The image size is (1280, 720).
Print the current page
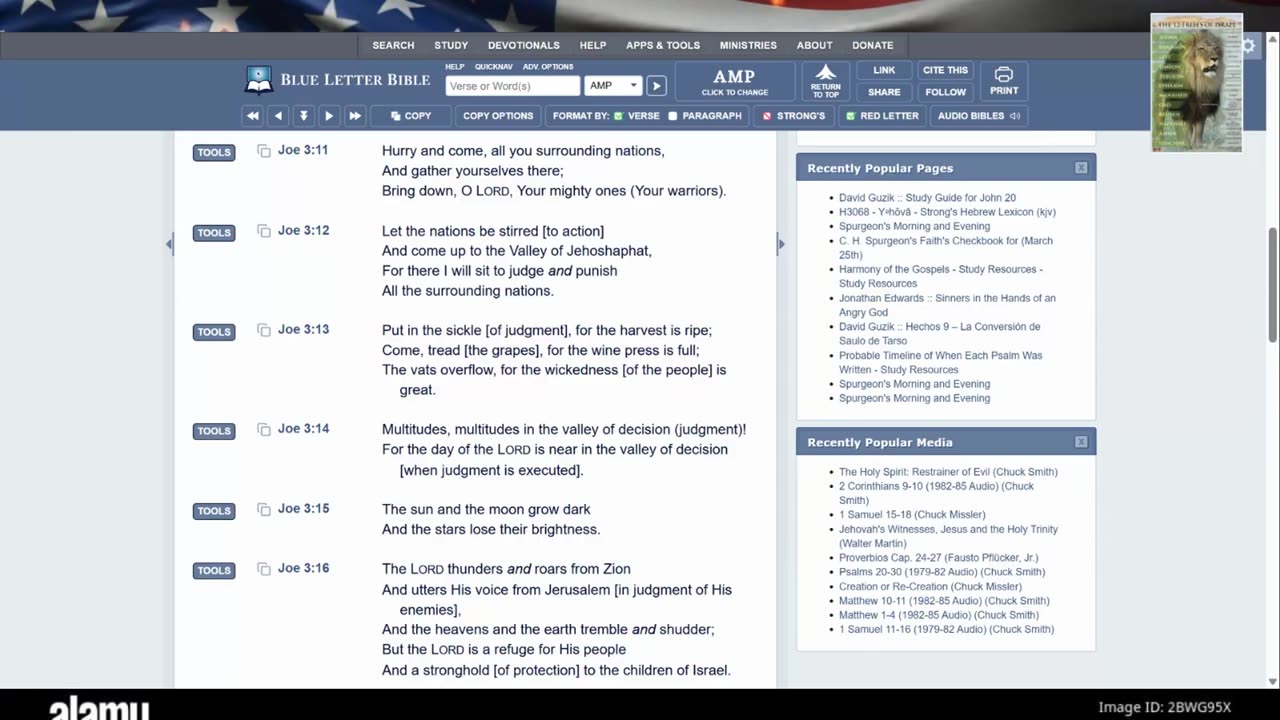[x=1004, y=81]
